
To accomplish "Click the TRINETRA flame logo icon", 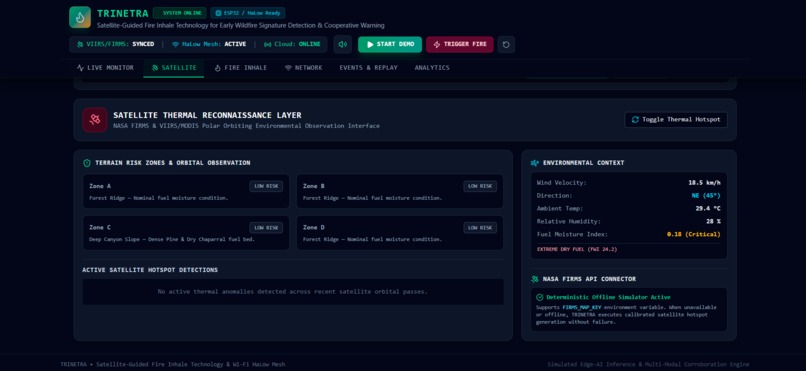I will (80, 17).
